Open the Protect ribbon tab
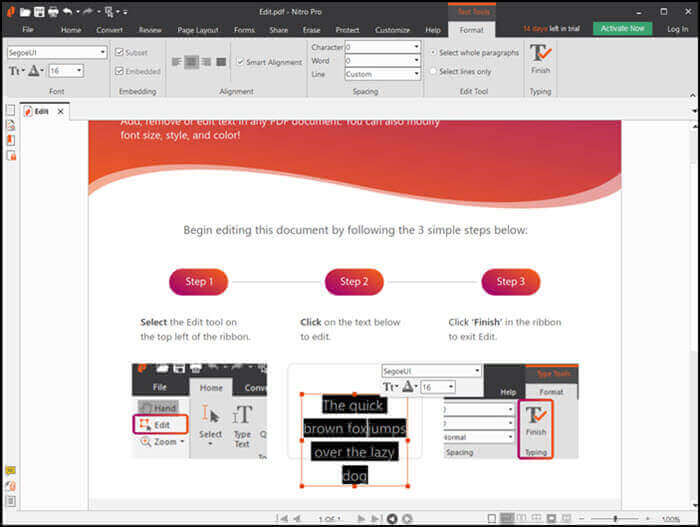The height and width of the screenshot is (527, 700). [x=347, y=30]
